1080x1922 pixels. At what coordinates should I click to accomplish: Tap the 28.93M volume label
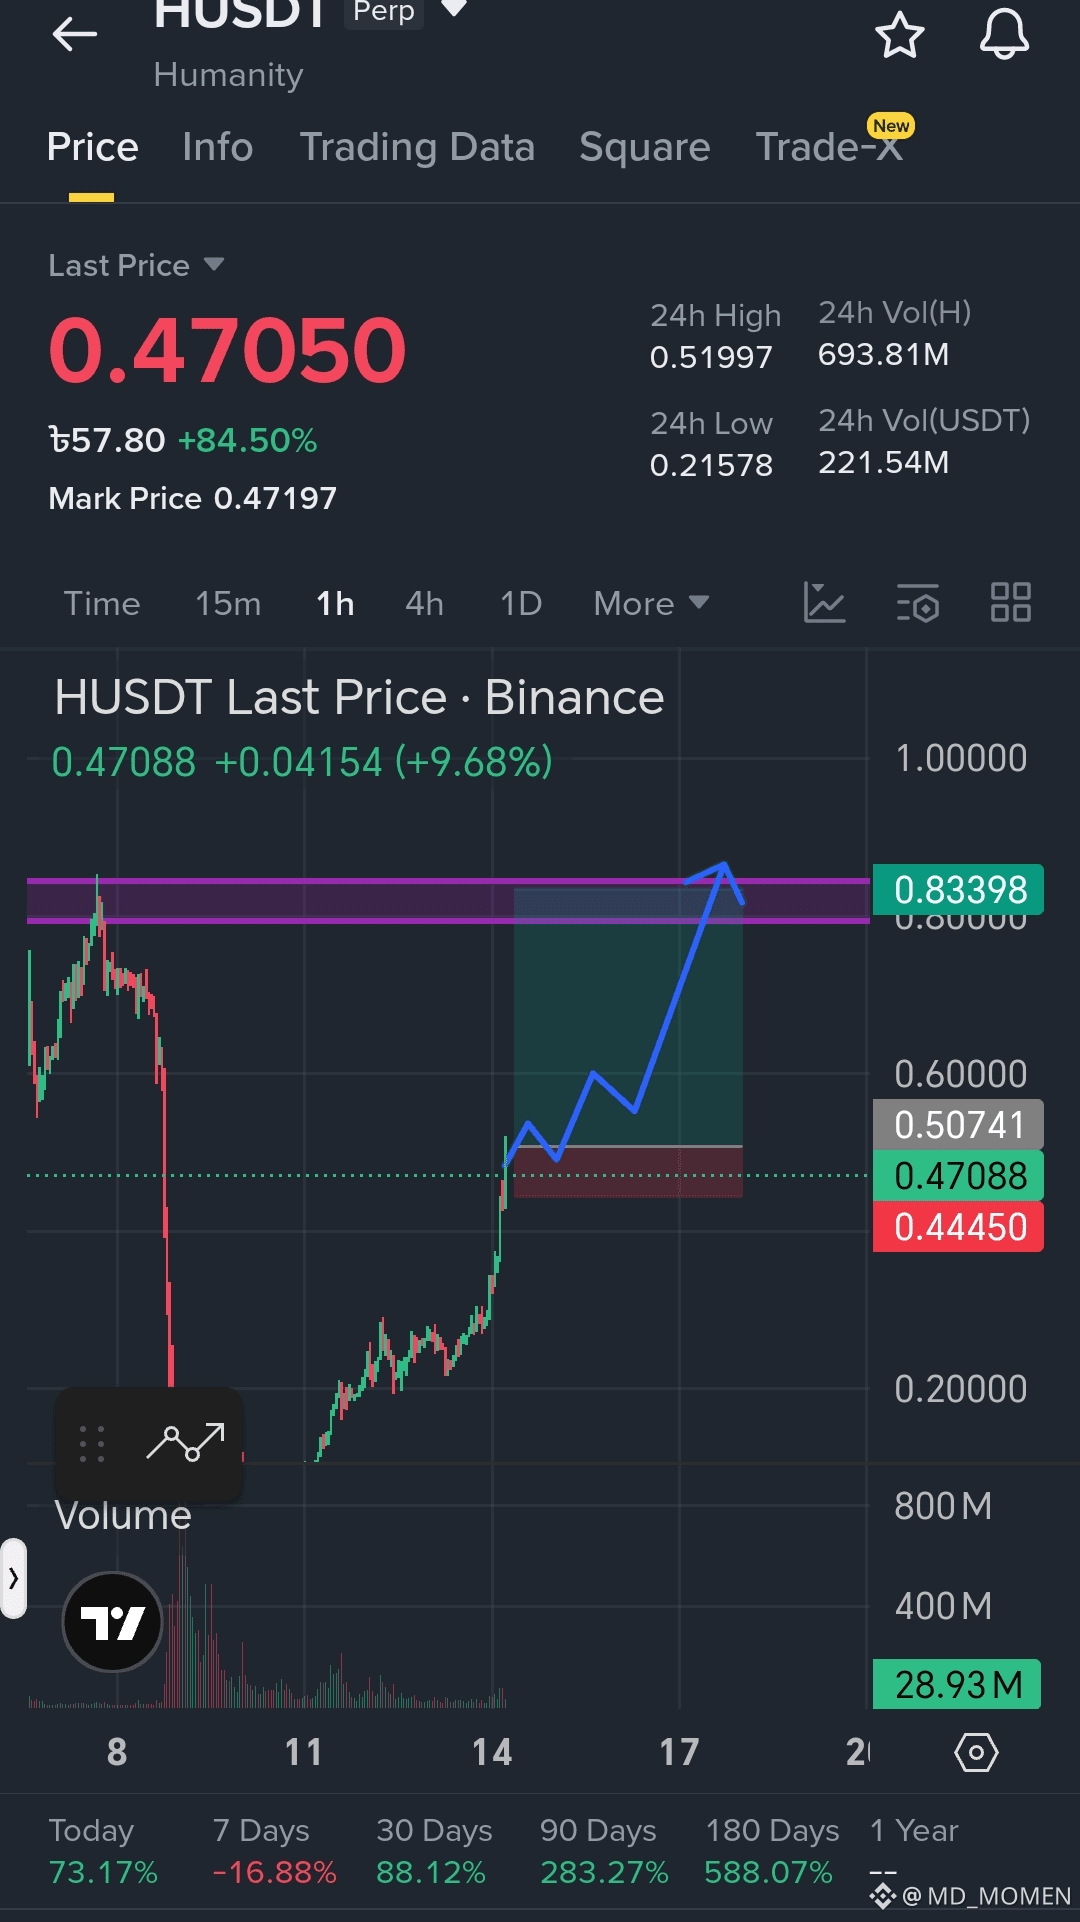[957, 1684]
